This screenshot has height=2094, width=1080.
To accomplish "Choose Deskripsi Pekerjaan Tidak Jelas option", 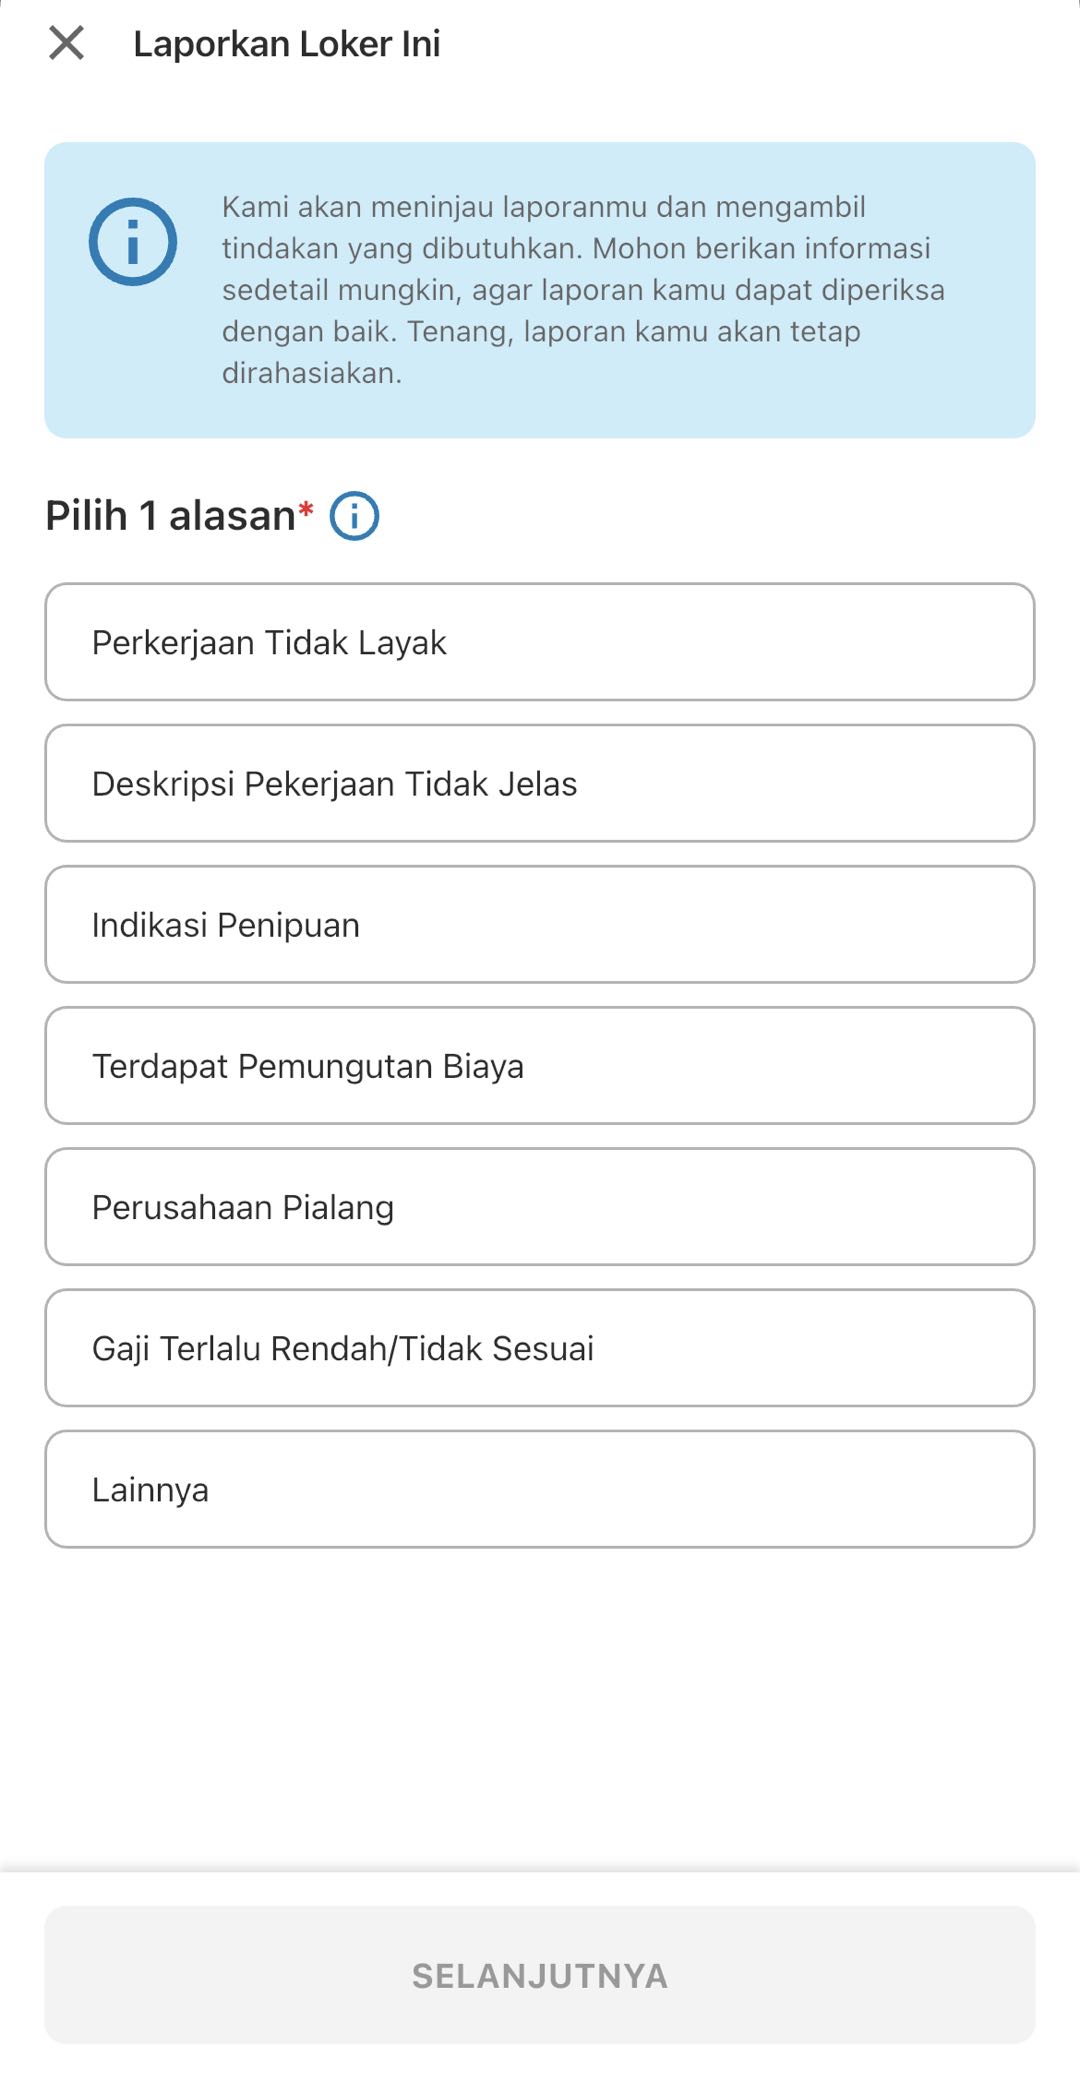I will click(539, 783).
